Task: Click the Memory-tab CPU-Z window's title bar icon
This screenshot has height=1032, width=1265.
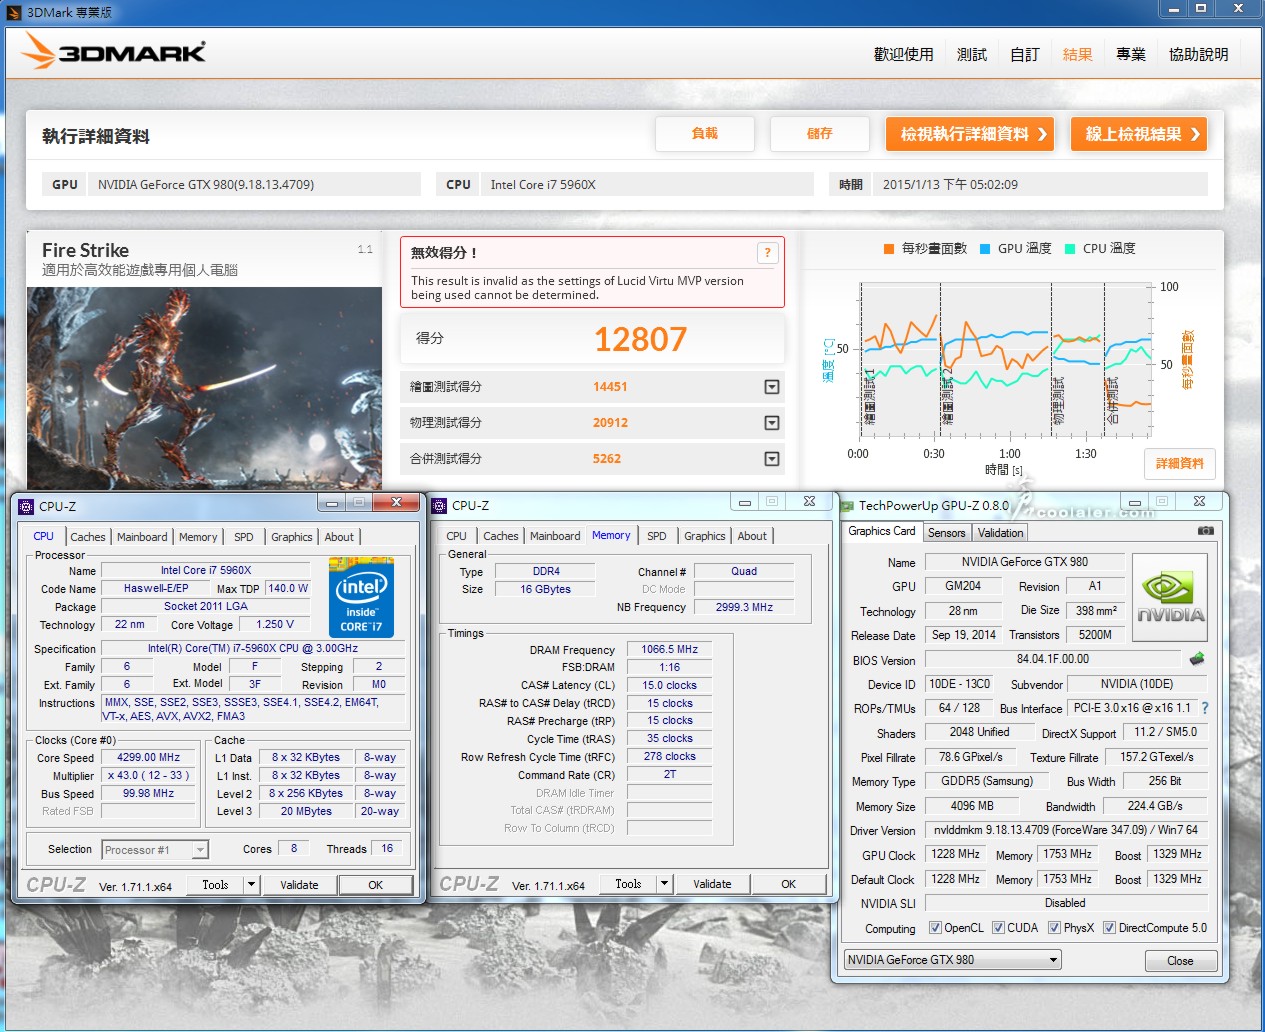Action: click(439, 505)
